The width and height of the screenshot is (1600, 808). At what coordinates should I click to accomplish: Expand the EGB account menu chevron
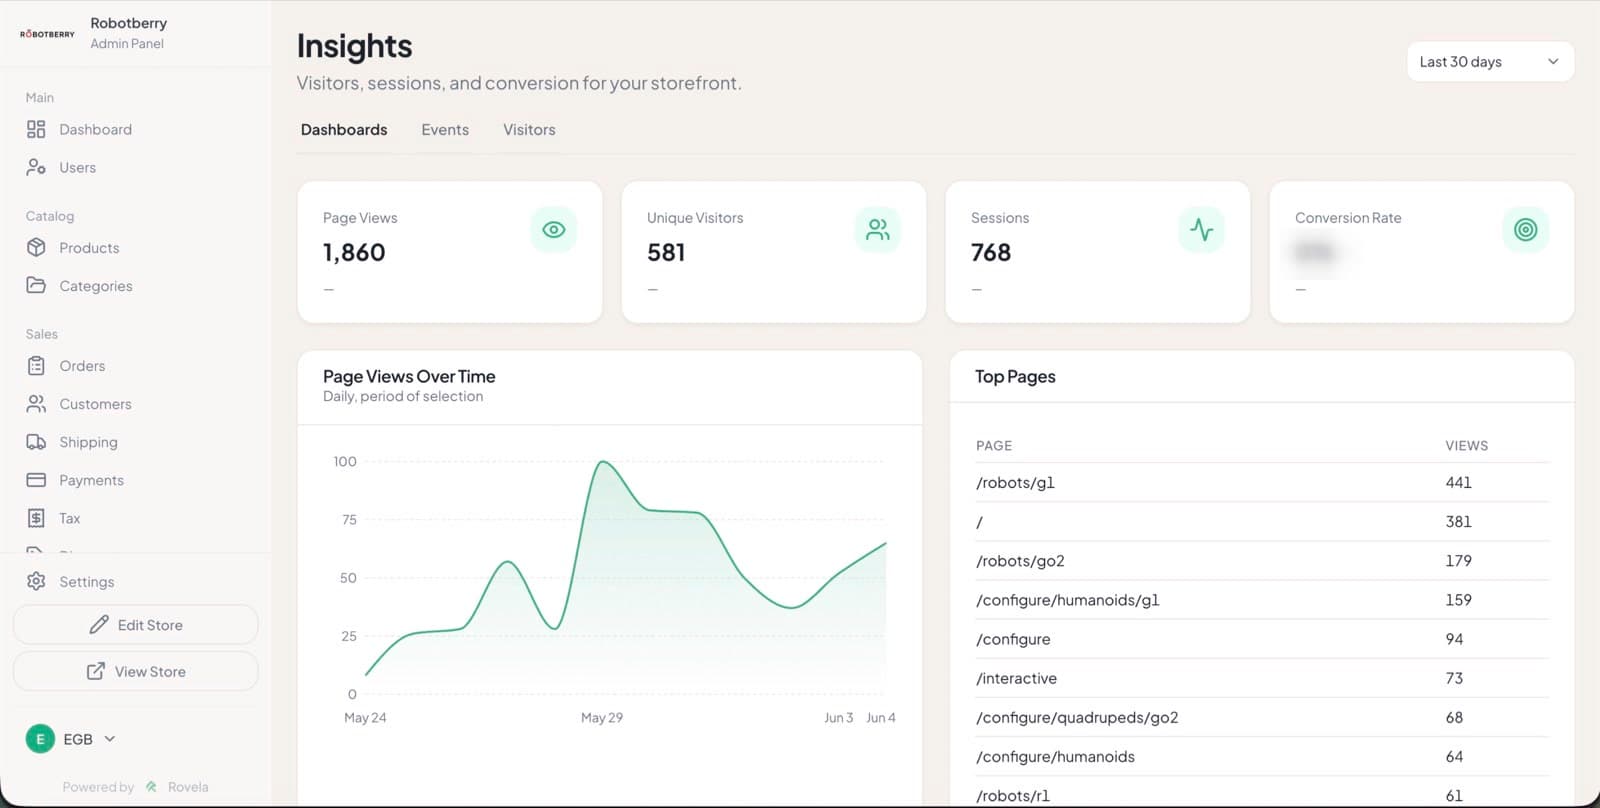tap(110, 739)
